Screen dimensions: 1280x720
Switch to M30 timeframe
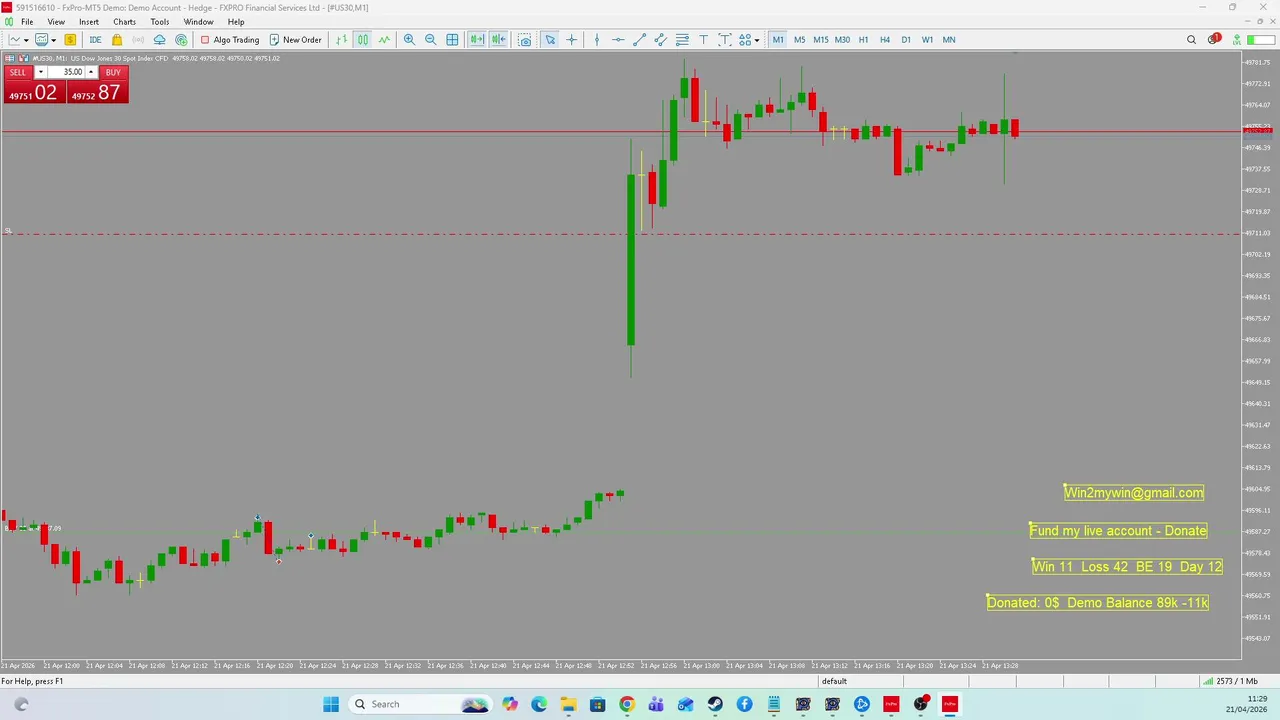[842, 40]
